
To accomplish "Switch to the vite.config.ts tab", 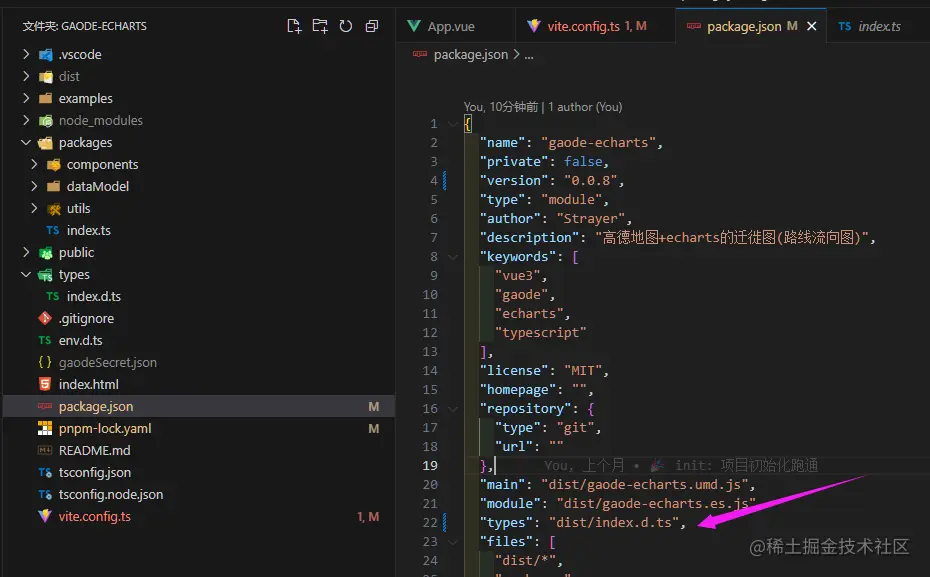I will point(595,26).
